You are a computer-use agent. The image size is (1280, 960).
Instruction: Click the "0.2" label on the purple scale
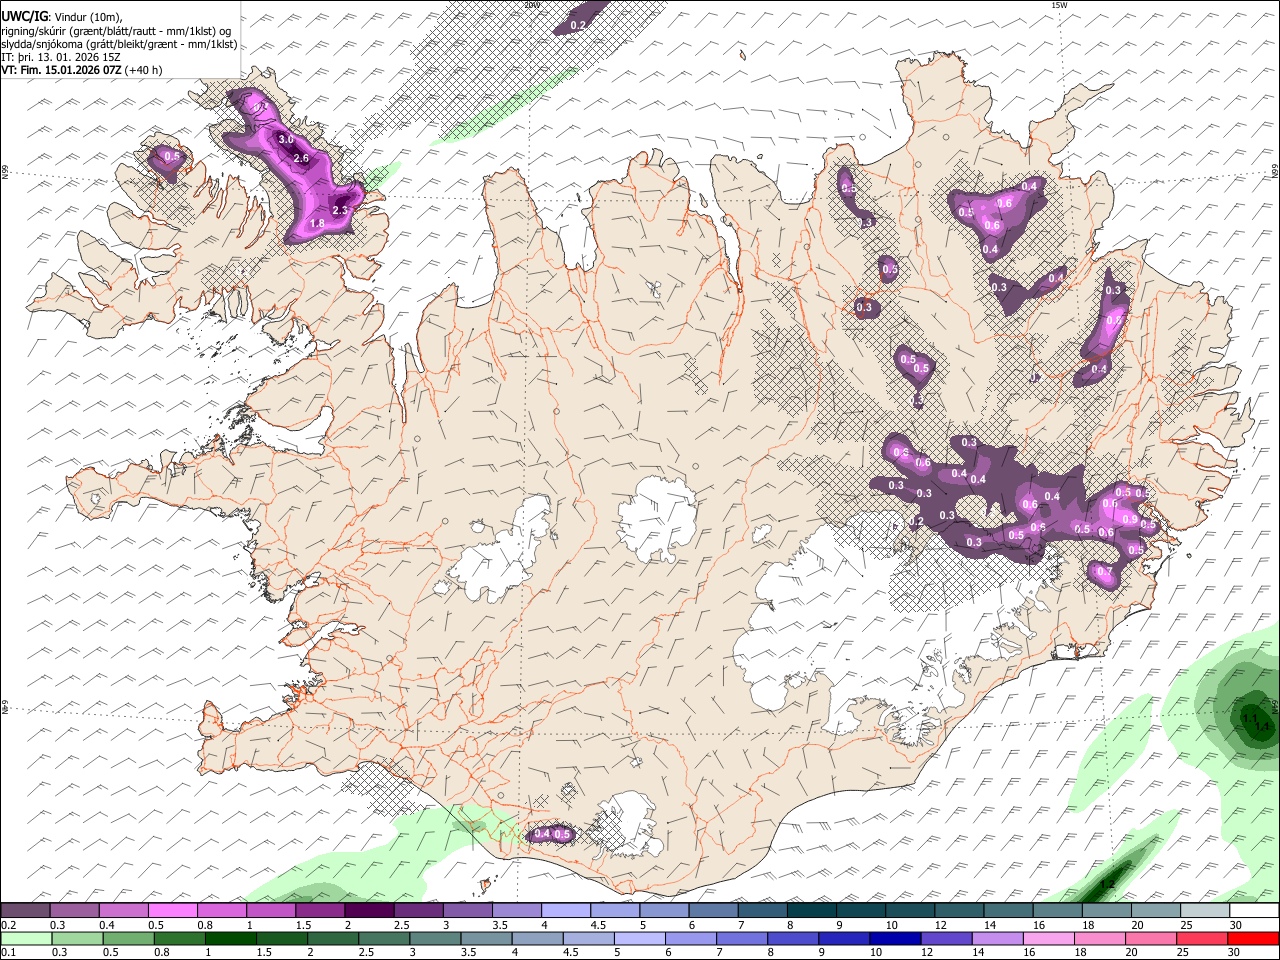[7, 925]
